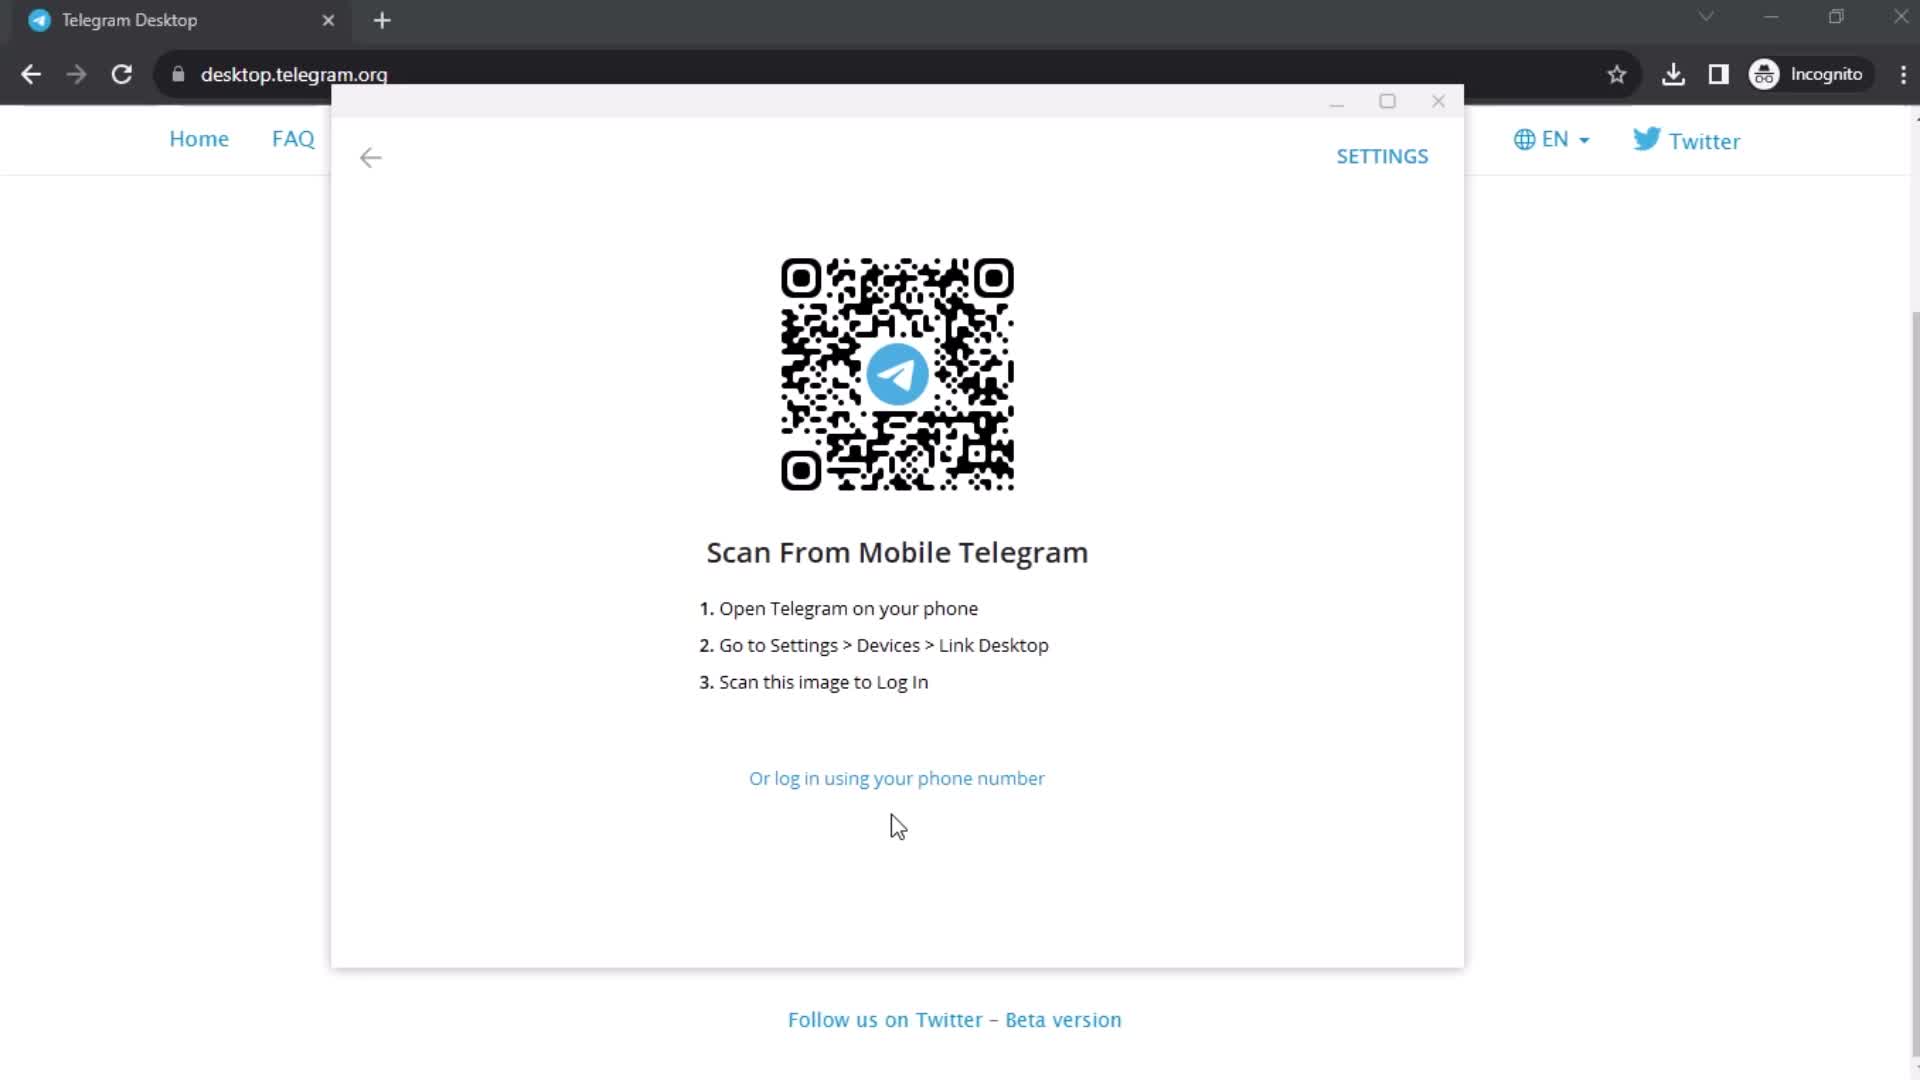The image size is (1920, 1080).
Task: Click the browser refresh page icon
Action: (120, 74)
